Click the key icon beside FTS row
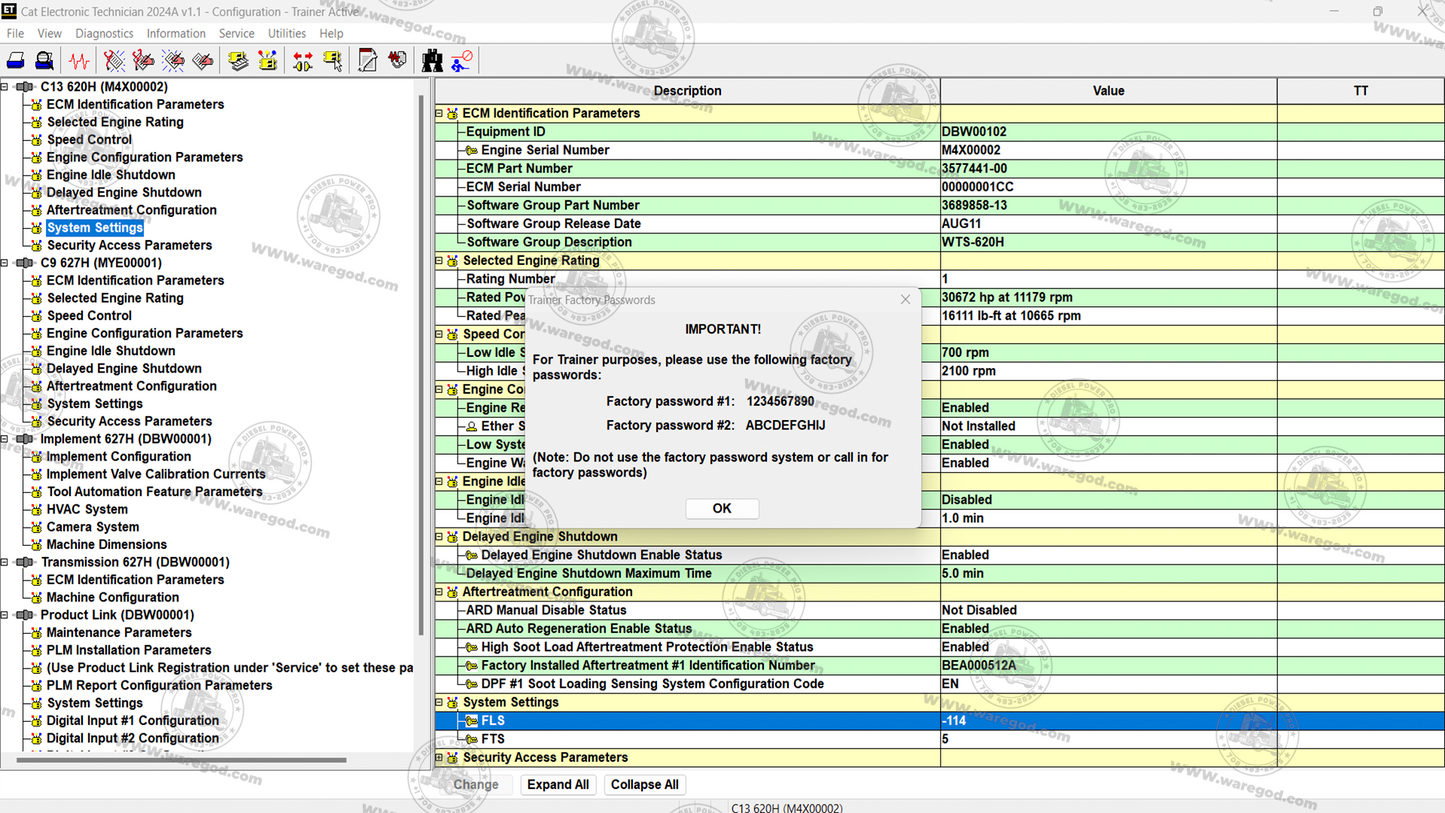Screen dimensions: 1445x813 click(471, 740)
